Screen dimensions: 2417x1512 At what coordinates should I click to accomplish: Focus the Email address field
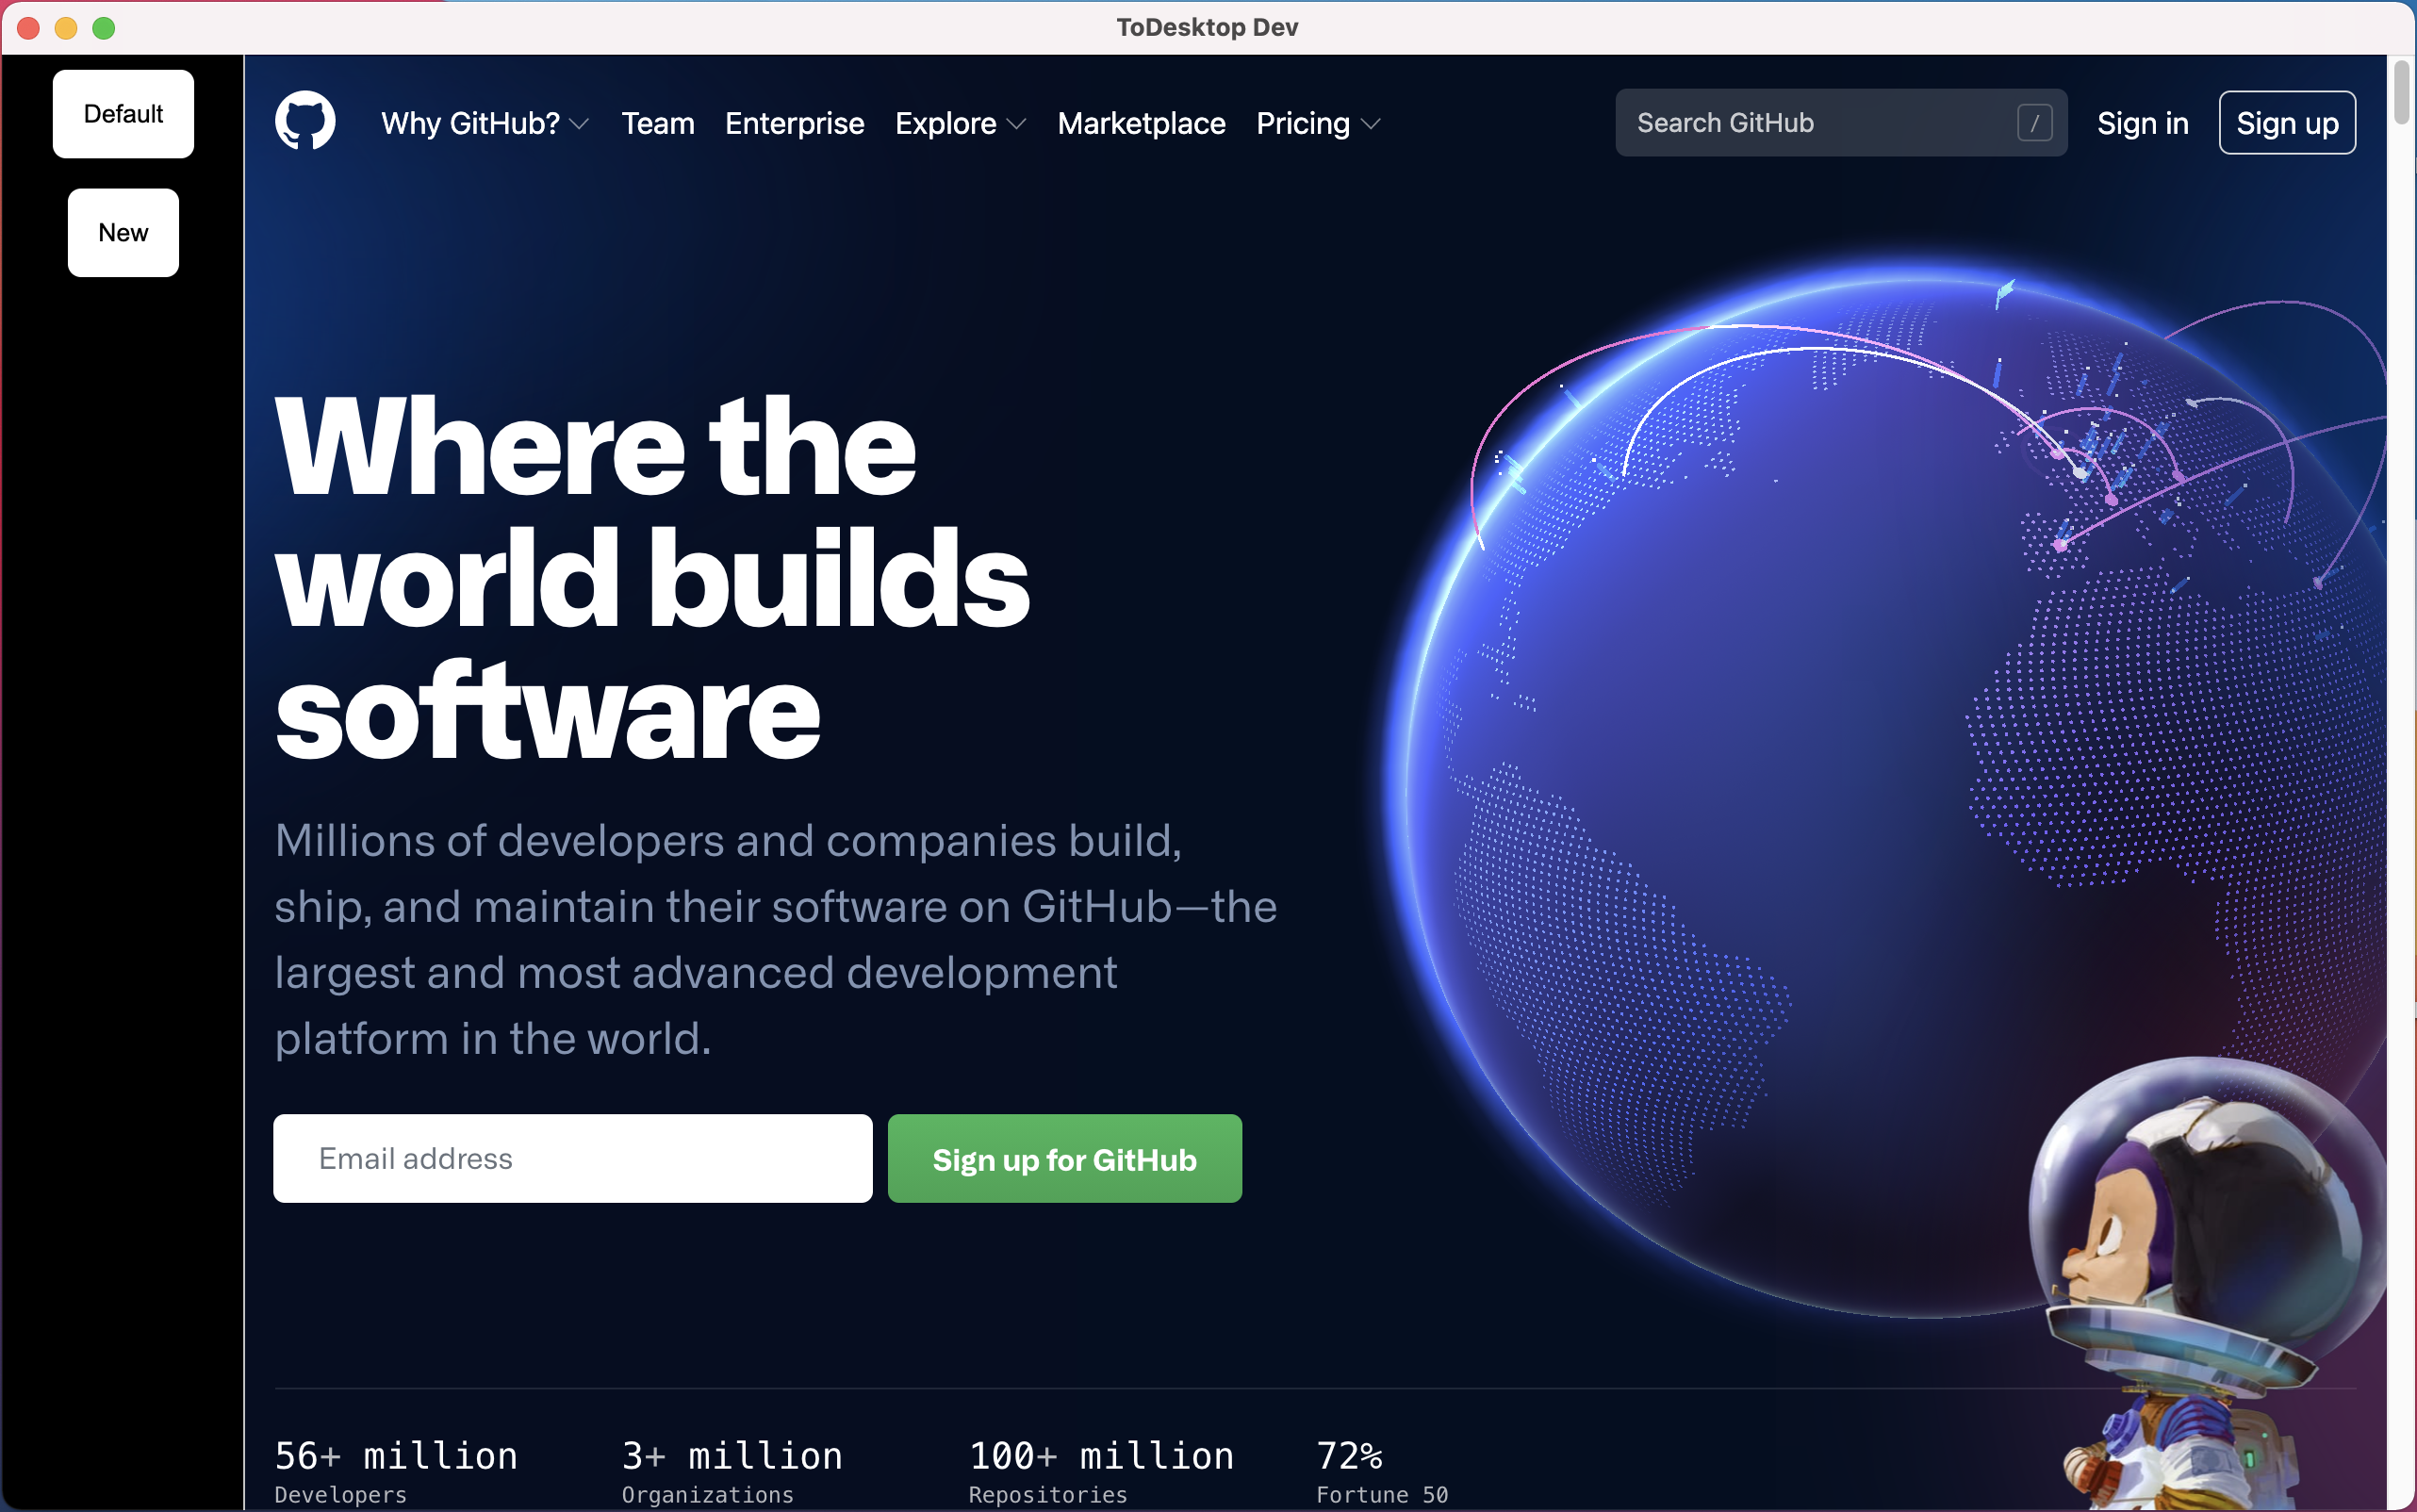click(572, 1158)
